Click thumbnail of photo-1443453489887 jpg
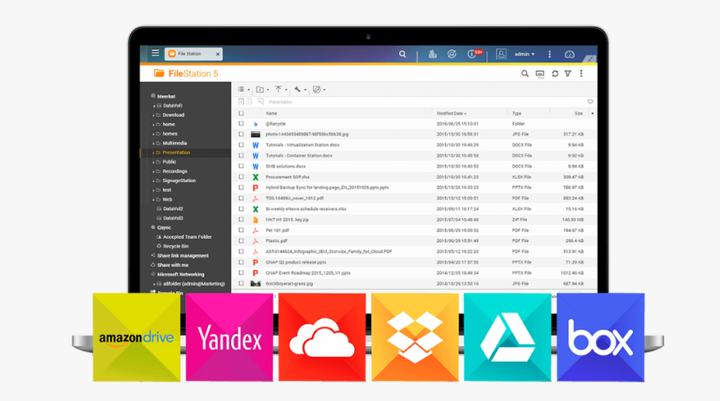The image size is (720, 401). [x=255, y=134]
